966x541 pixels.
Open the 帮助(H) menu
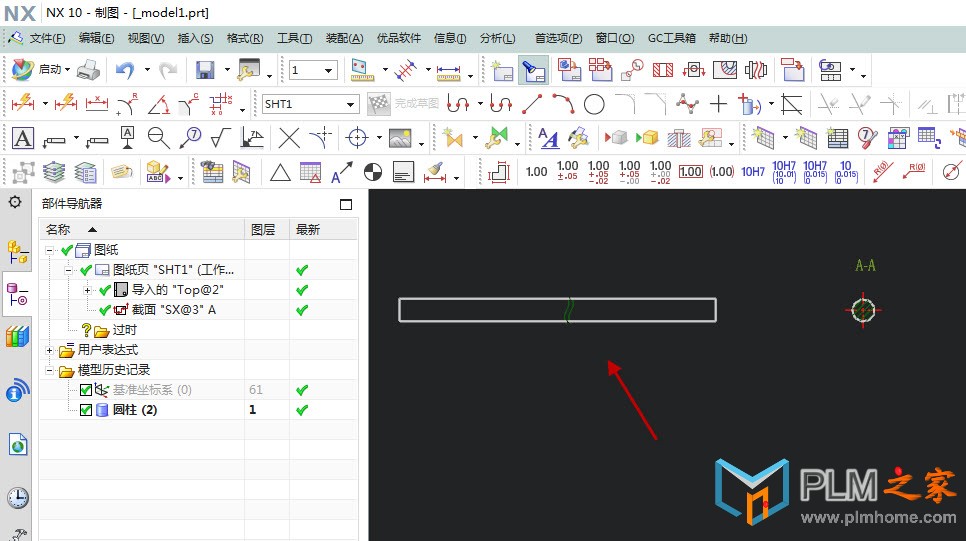(728, 38)
